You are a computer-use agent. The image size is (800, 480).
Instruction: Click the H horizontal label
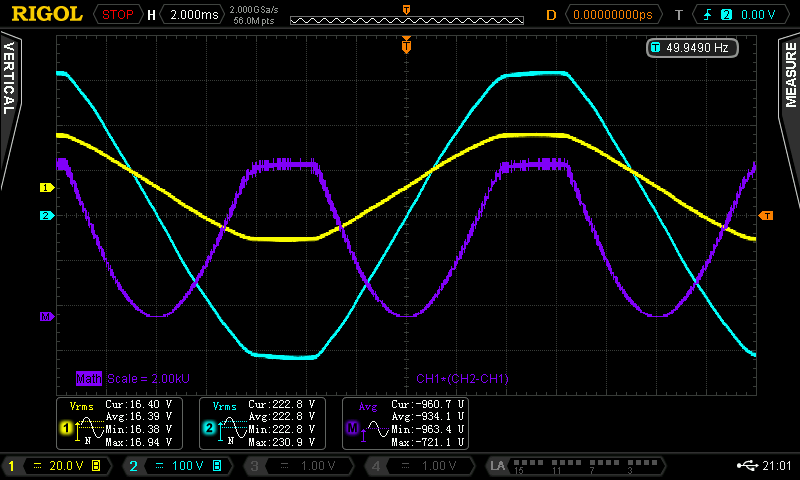[151, 15]
